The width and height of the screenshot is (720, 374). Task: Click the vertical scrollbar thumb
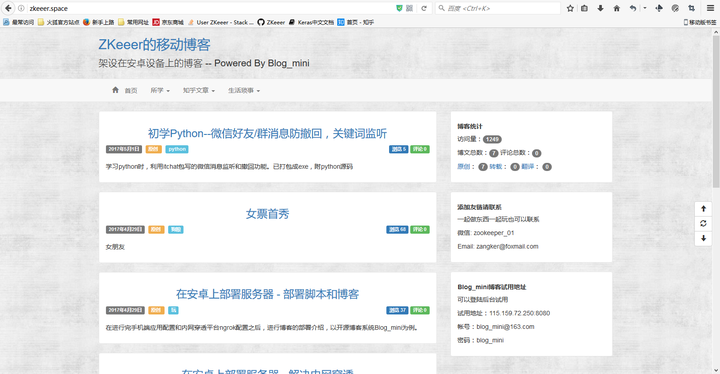click(x=715, y=112)
